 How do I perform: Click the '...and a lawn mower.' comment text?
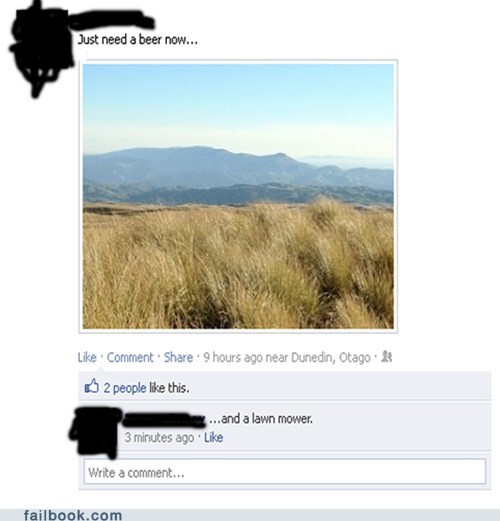(261, 419)
